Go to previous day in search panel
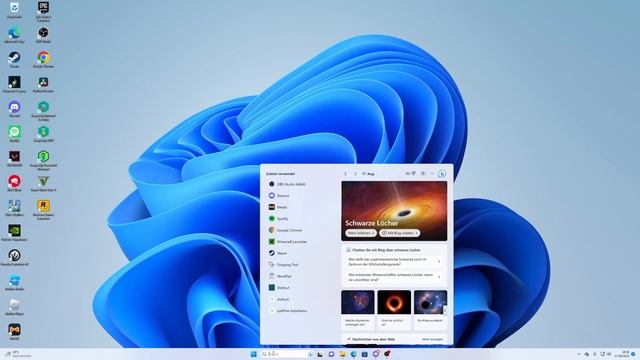640x360 pixels. click(x=345, y=174)
